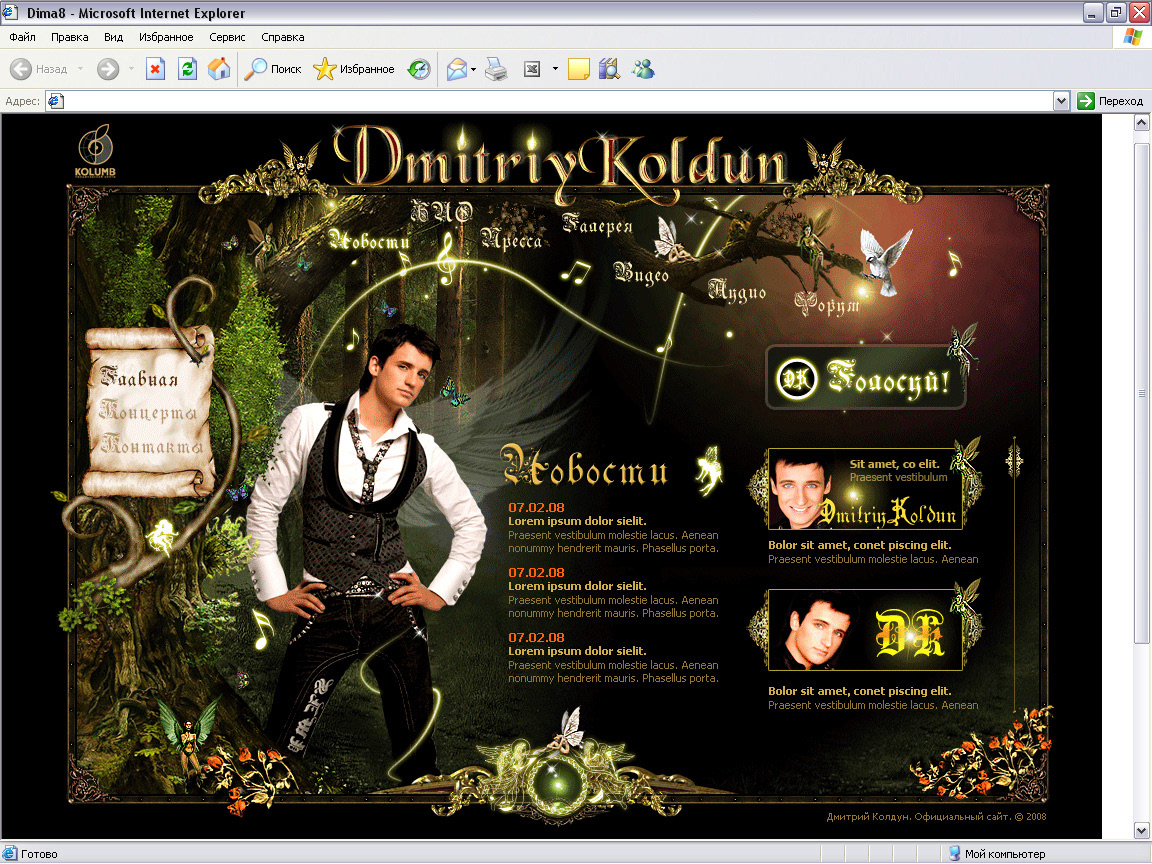Open the Пресса navigation link

pyautogui.click(x=511, y=238)
